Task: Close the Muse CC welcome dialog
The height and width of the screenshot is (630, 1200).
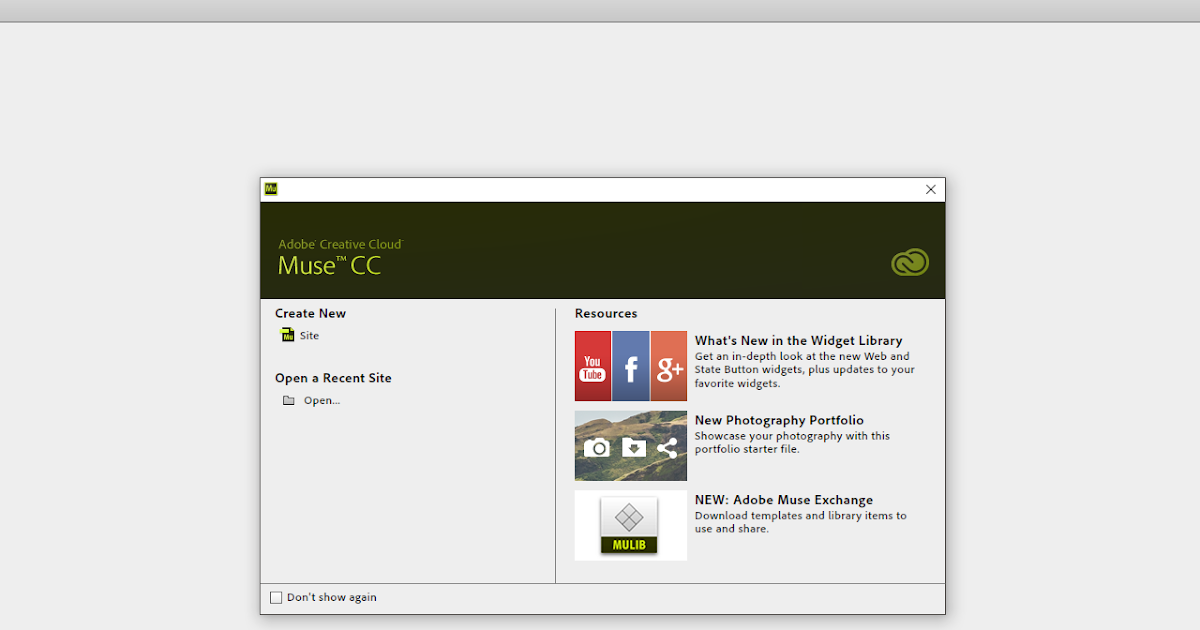Action: (931, 189)
